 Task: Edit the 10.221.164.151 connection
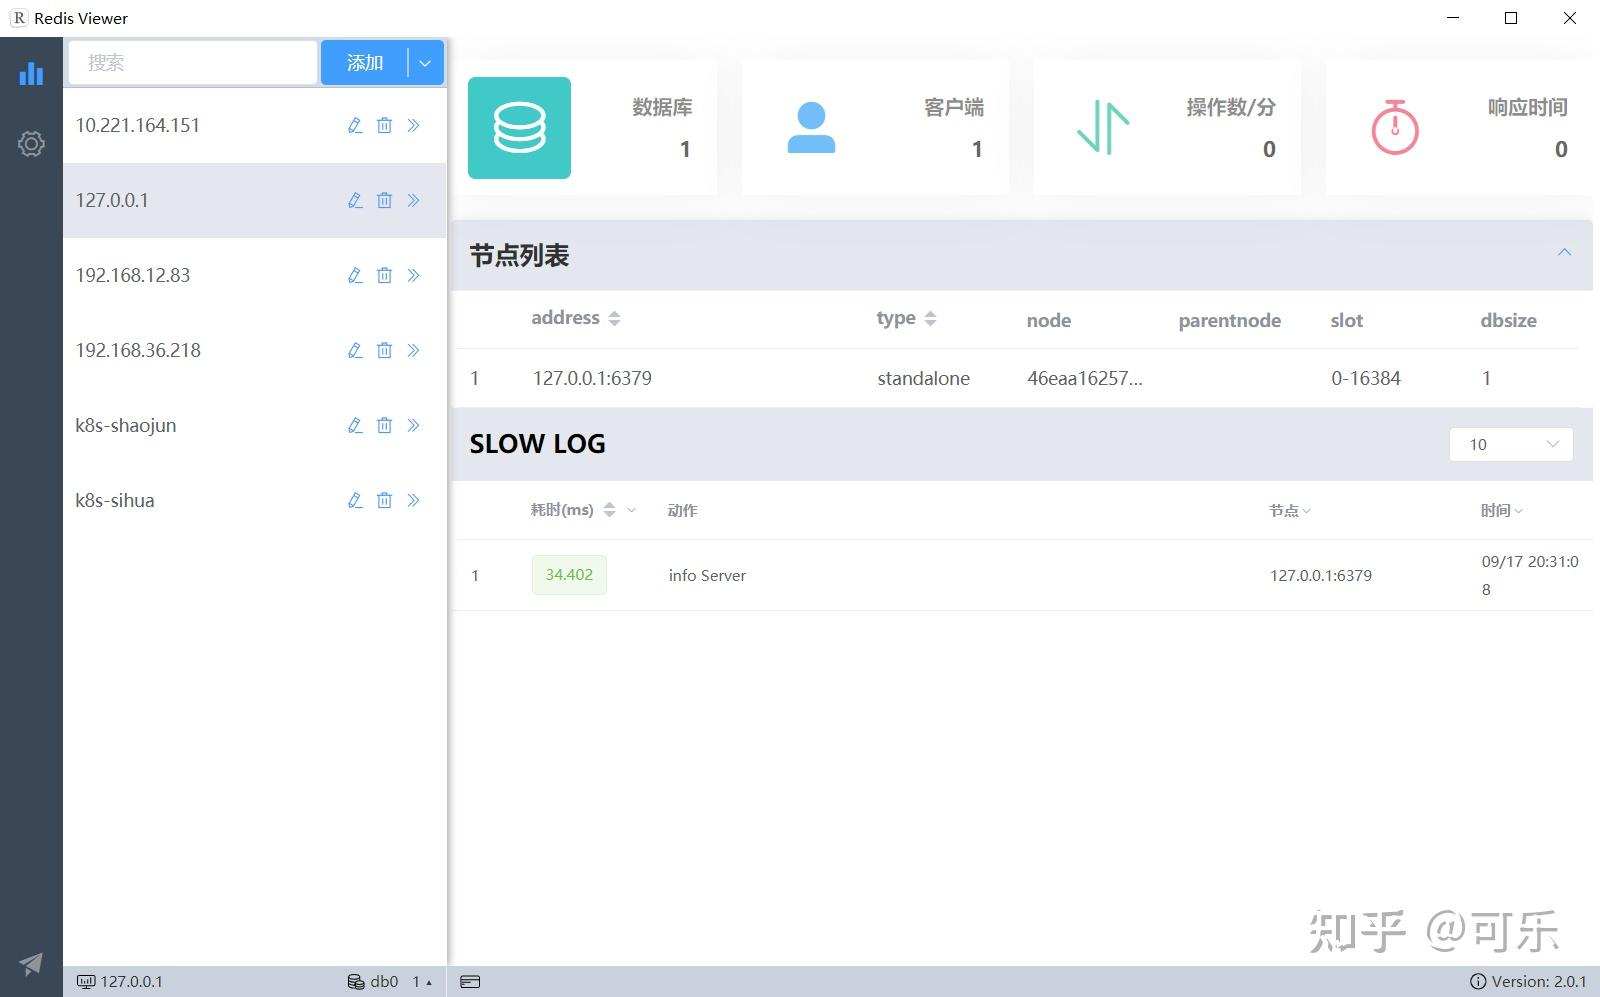pyautogui.click(x=355, y=125)
